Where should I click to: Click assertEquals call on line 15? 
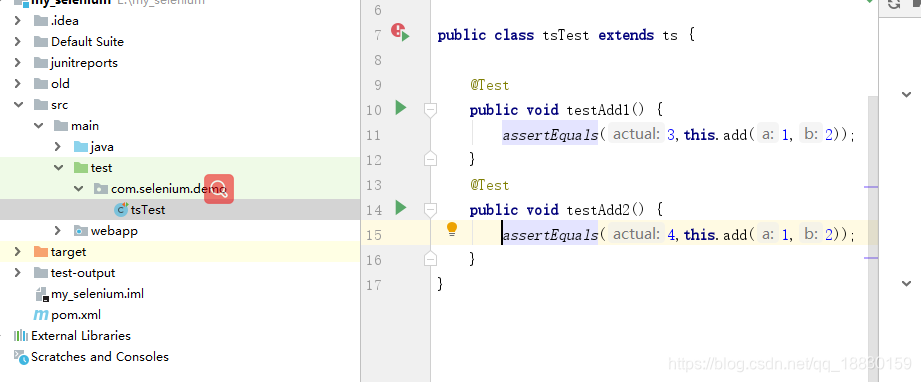click(x=550, y=235)
